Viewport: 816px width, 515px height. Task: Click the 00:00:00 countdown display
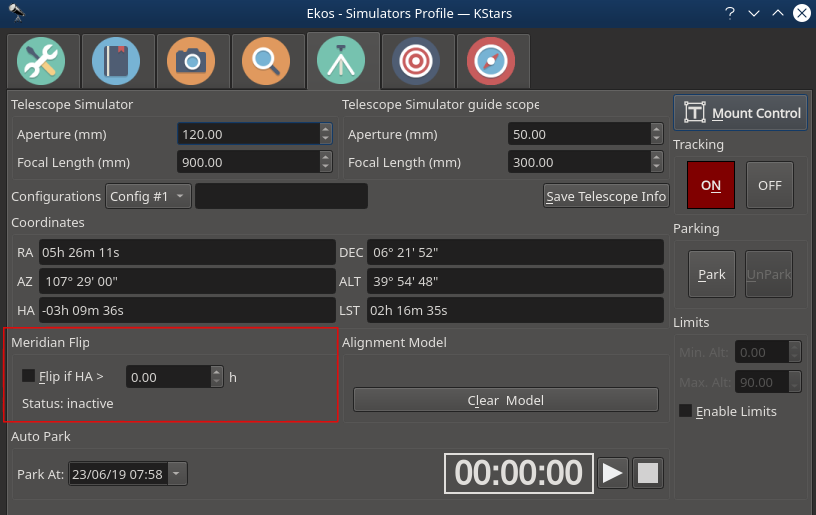[x=518, y=473]
